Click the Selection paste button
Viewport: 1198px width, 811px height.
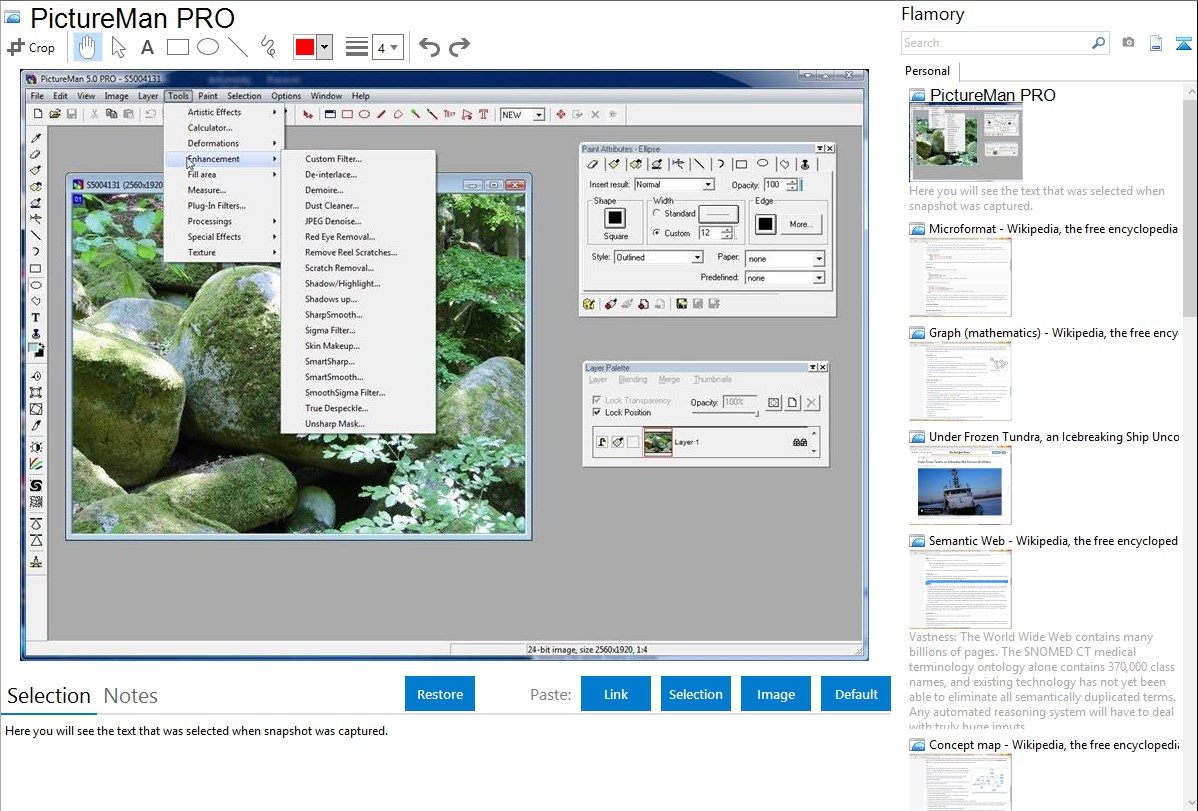tap(696, 694)
